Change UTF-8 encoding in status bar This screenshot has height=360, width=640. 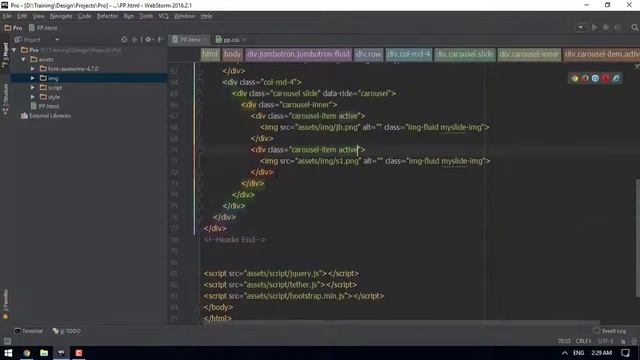pyautogui.click(x=605, y=341)
